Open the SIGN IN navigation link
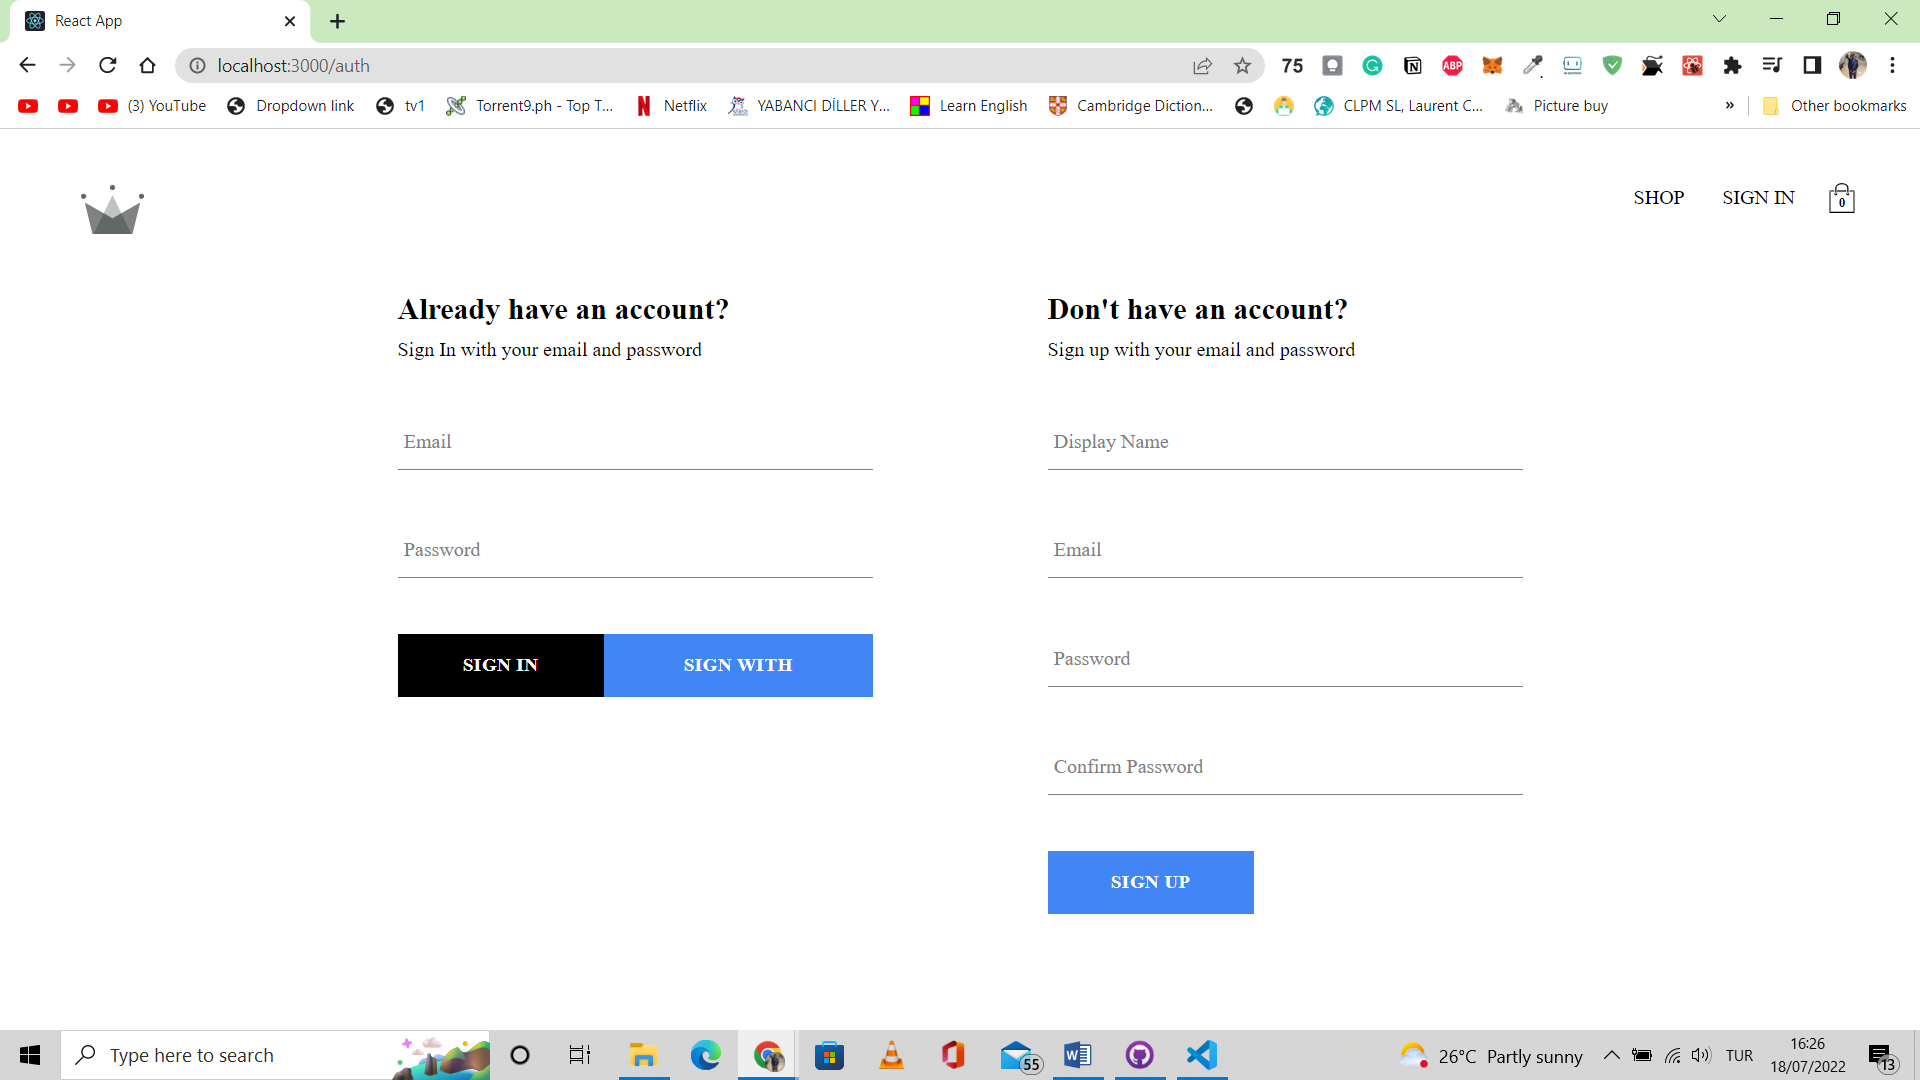1920x1080 pixels. [x=1758, y=198]
